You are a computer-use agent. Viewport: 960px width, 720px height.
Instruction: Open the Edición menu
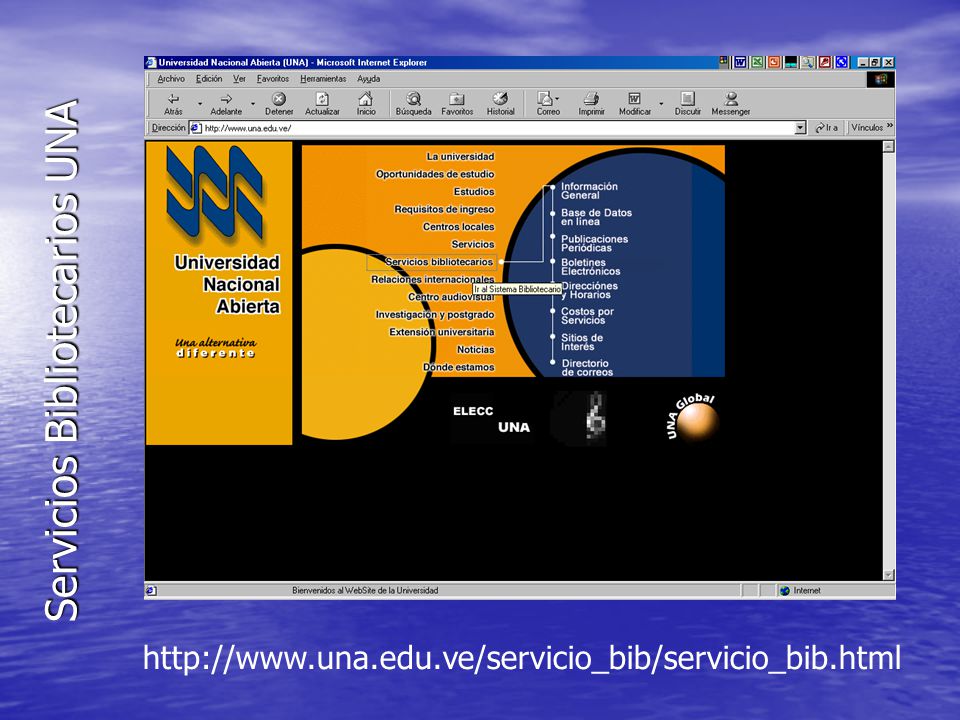click(209, 79)
